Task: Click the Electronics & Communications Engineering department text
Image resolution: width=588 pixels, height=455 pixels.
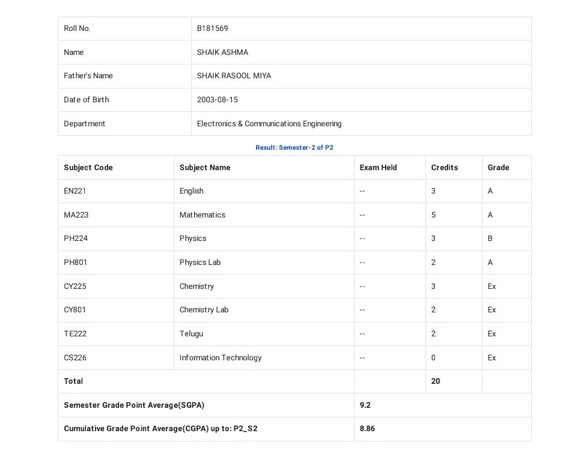Action: pyautogui.click(x=269, y=124)
